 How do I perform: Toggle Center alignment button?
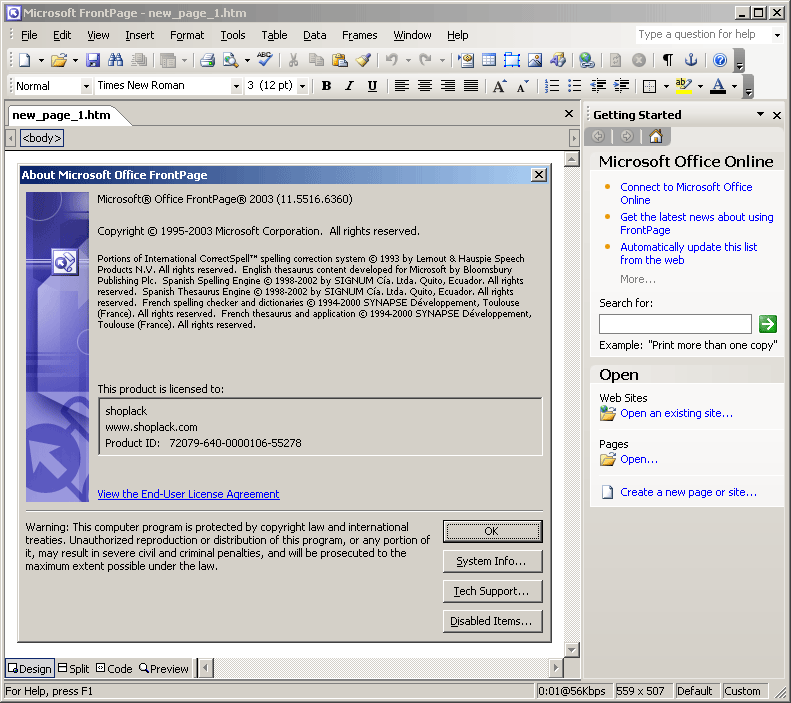[x=425, y=86]
